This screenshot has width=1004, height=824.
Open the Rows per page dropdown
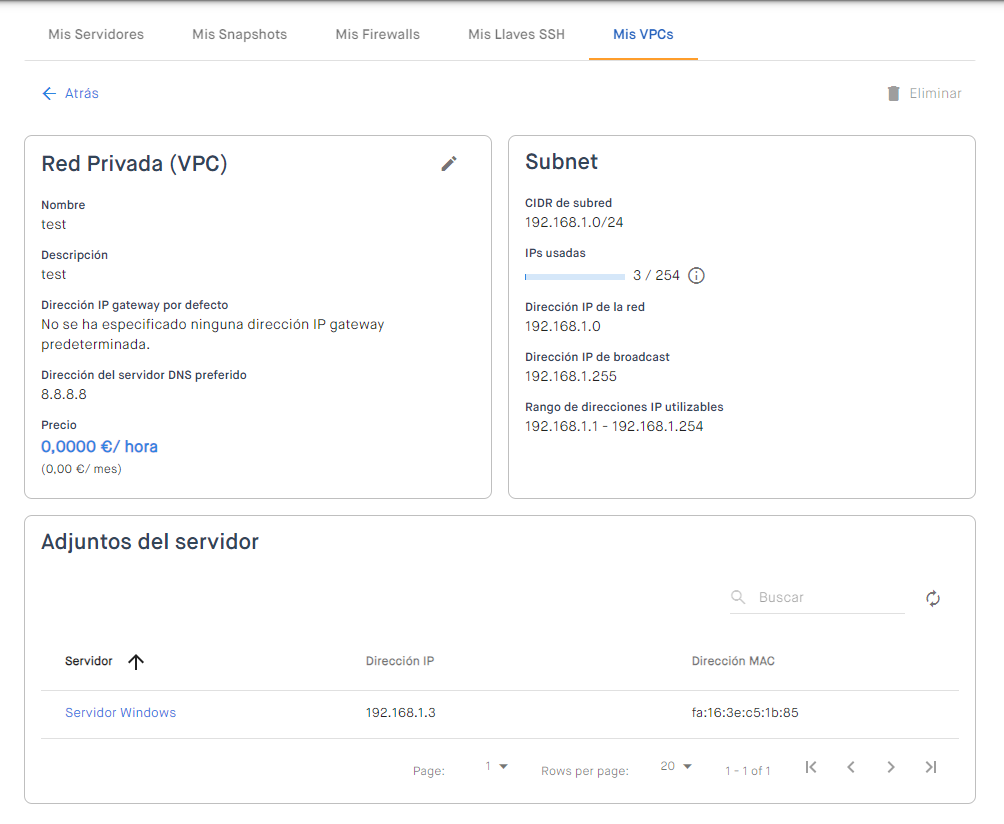[677, 767]
